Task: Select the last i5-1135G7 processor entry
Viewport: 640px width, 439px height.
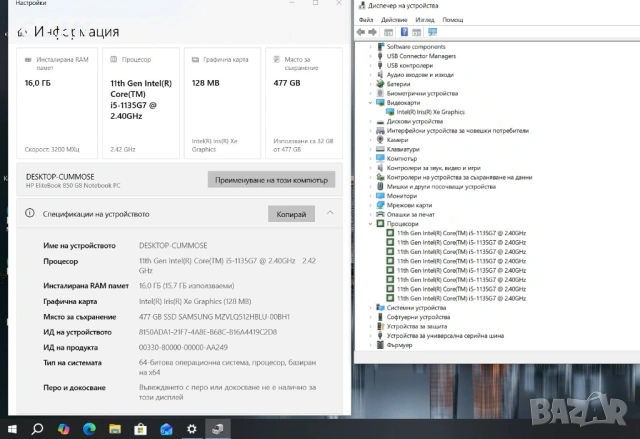Action: click(461, 298)
